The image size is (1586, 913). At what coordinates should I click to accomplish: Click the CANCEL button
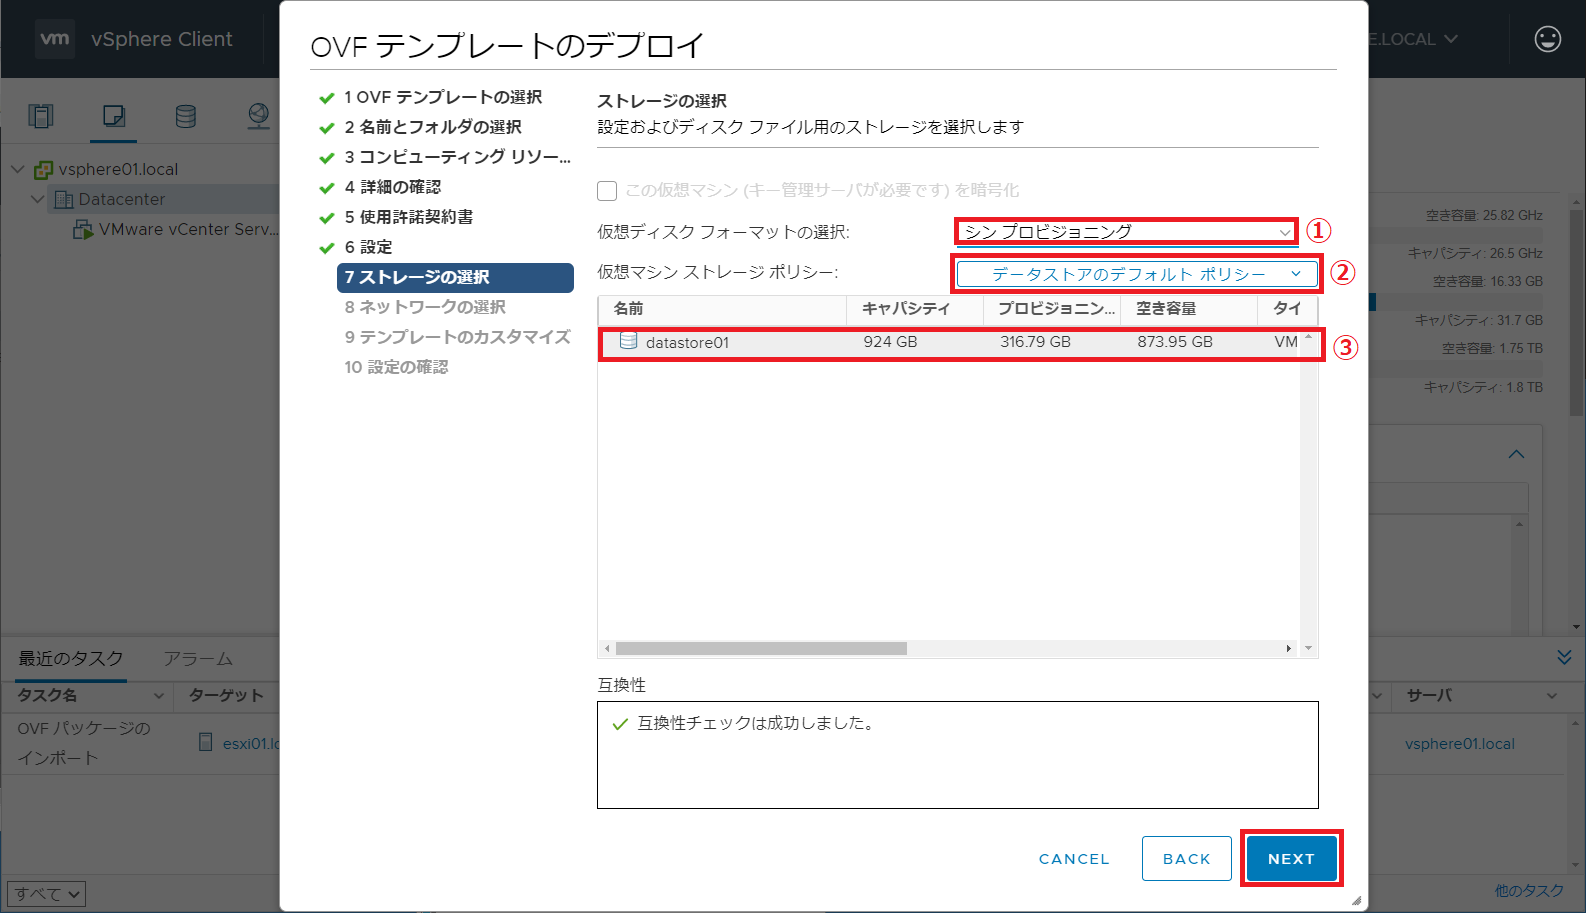(1074, 859)
